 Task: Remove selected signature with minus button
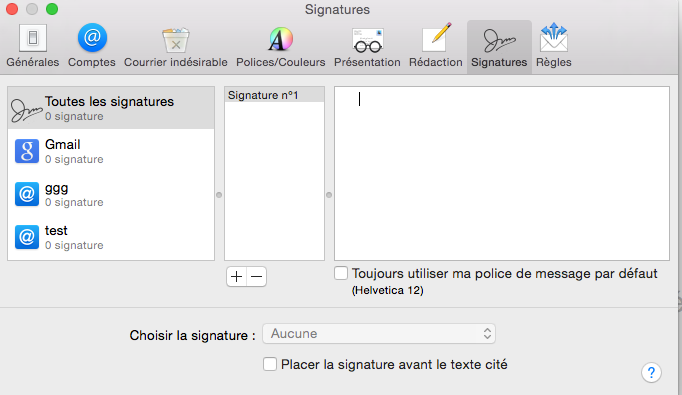point(257,277)
